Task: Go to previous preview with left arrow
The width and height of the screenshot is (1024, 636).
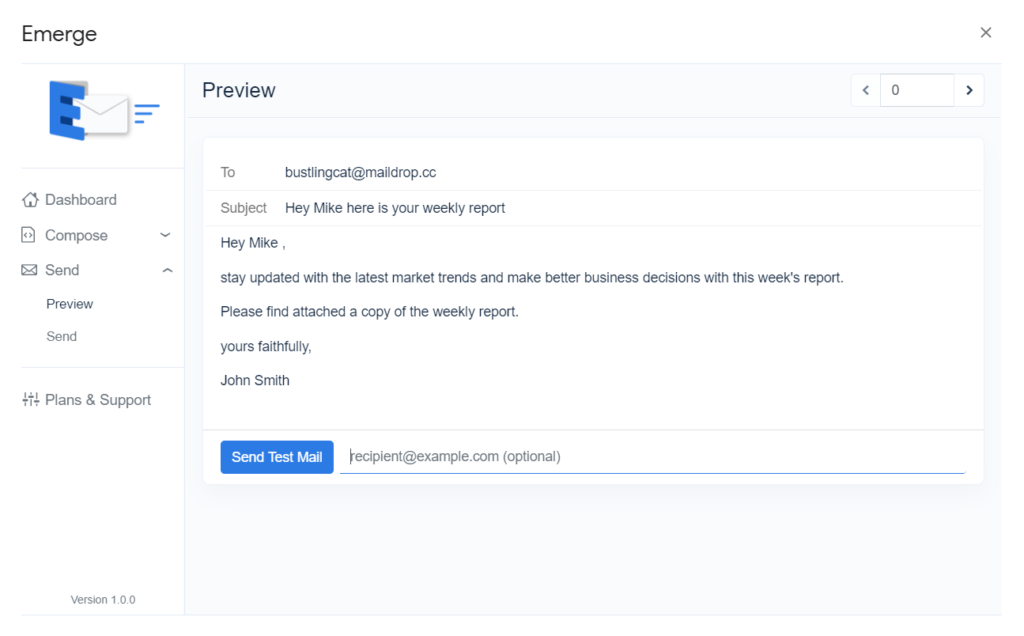Action: pyautogui.click(x=866, y=90)
